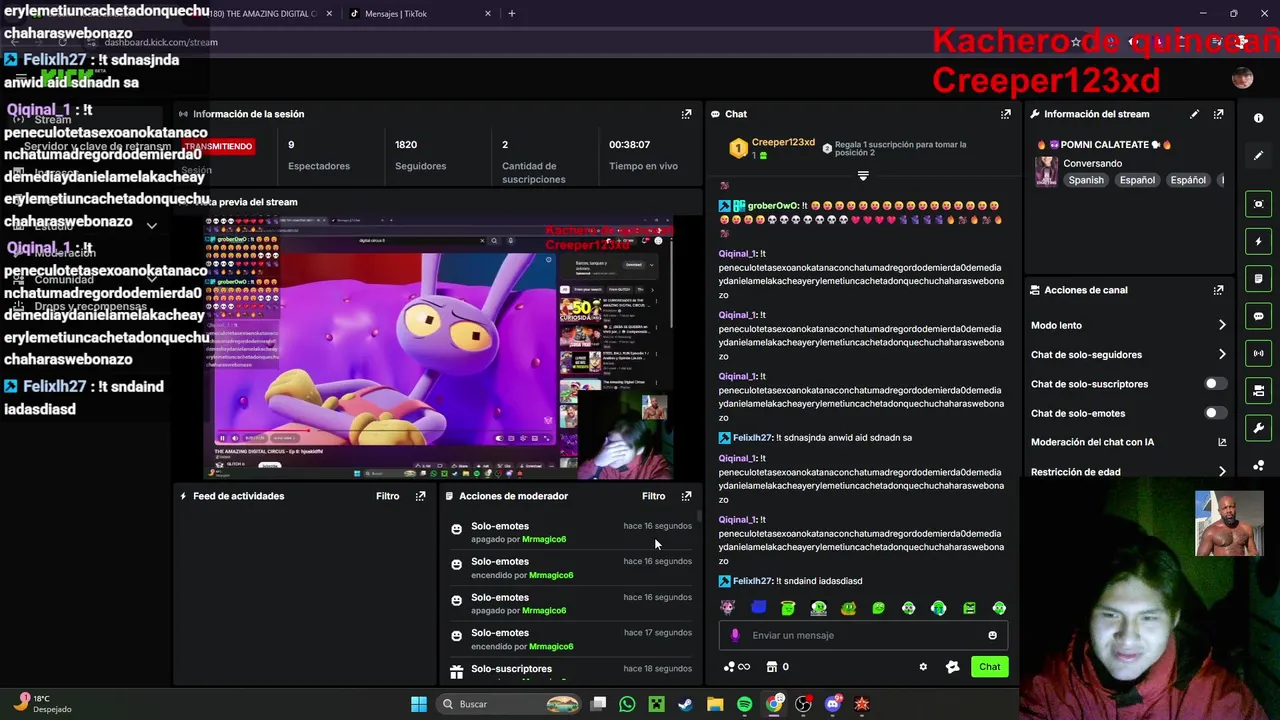Toggle the chat bubble sidebar icon

[1259, 316]
